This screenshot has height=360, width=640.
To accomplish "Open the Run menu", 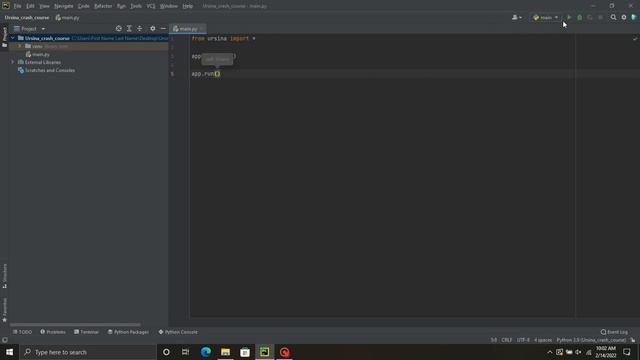I will [121, 6].
